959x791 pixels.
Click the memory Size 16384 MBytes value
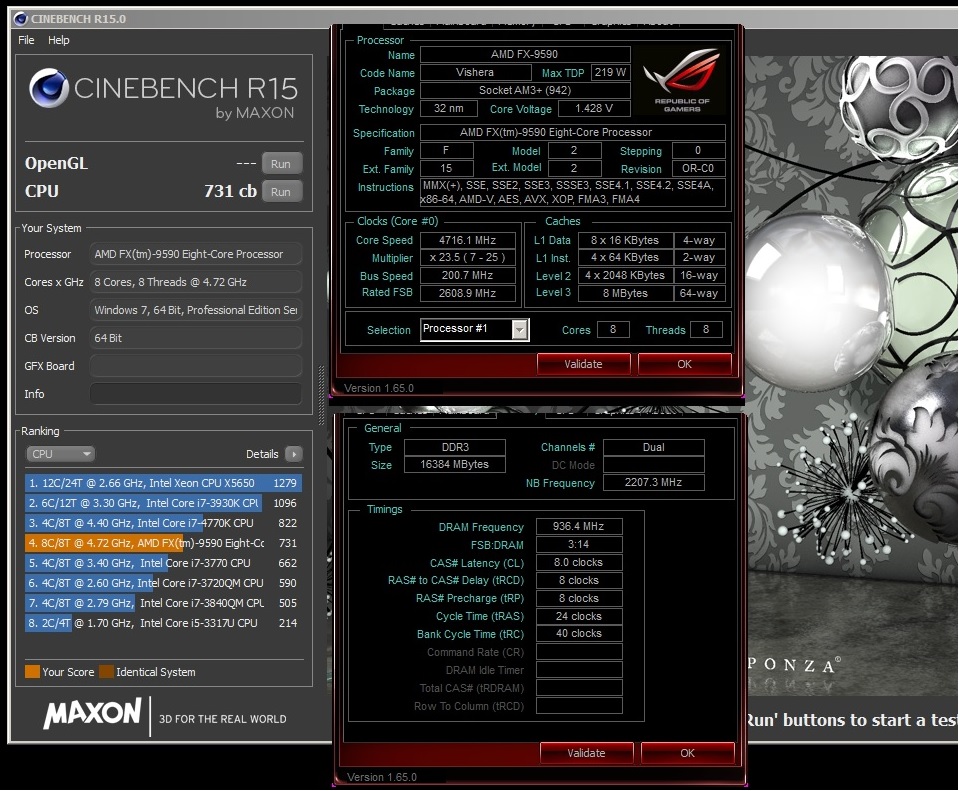[454, 464]
